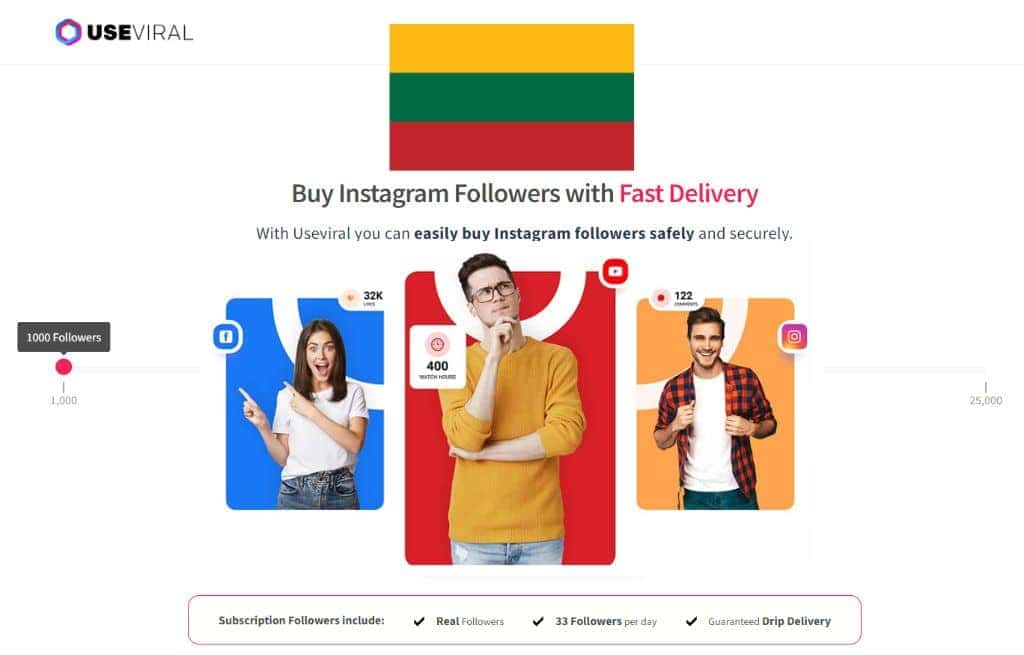Screen dimensions: 1024x655
Task: Click the 122 comments red dot icon
Action: (661, 298)
